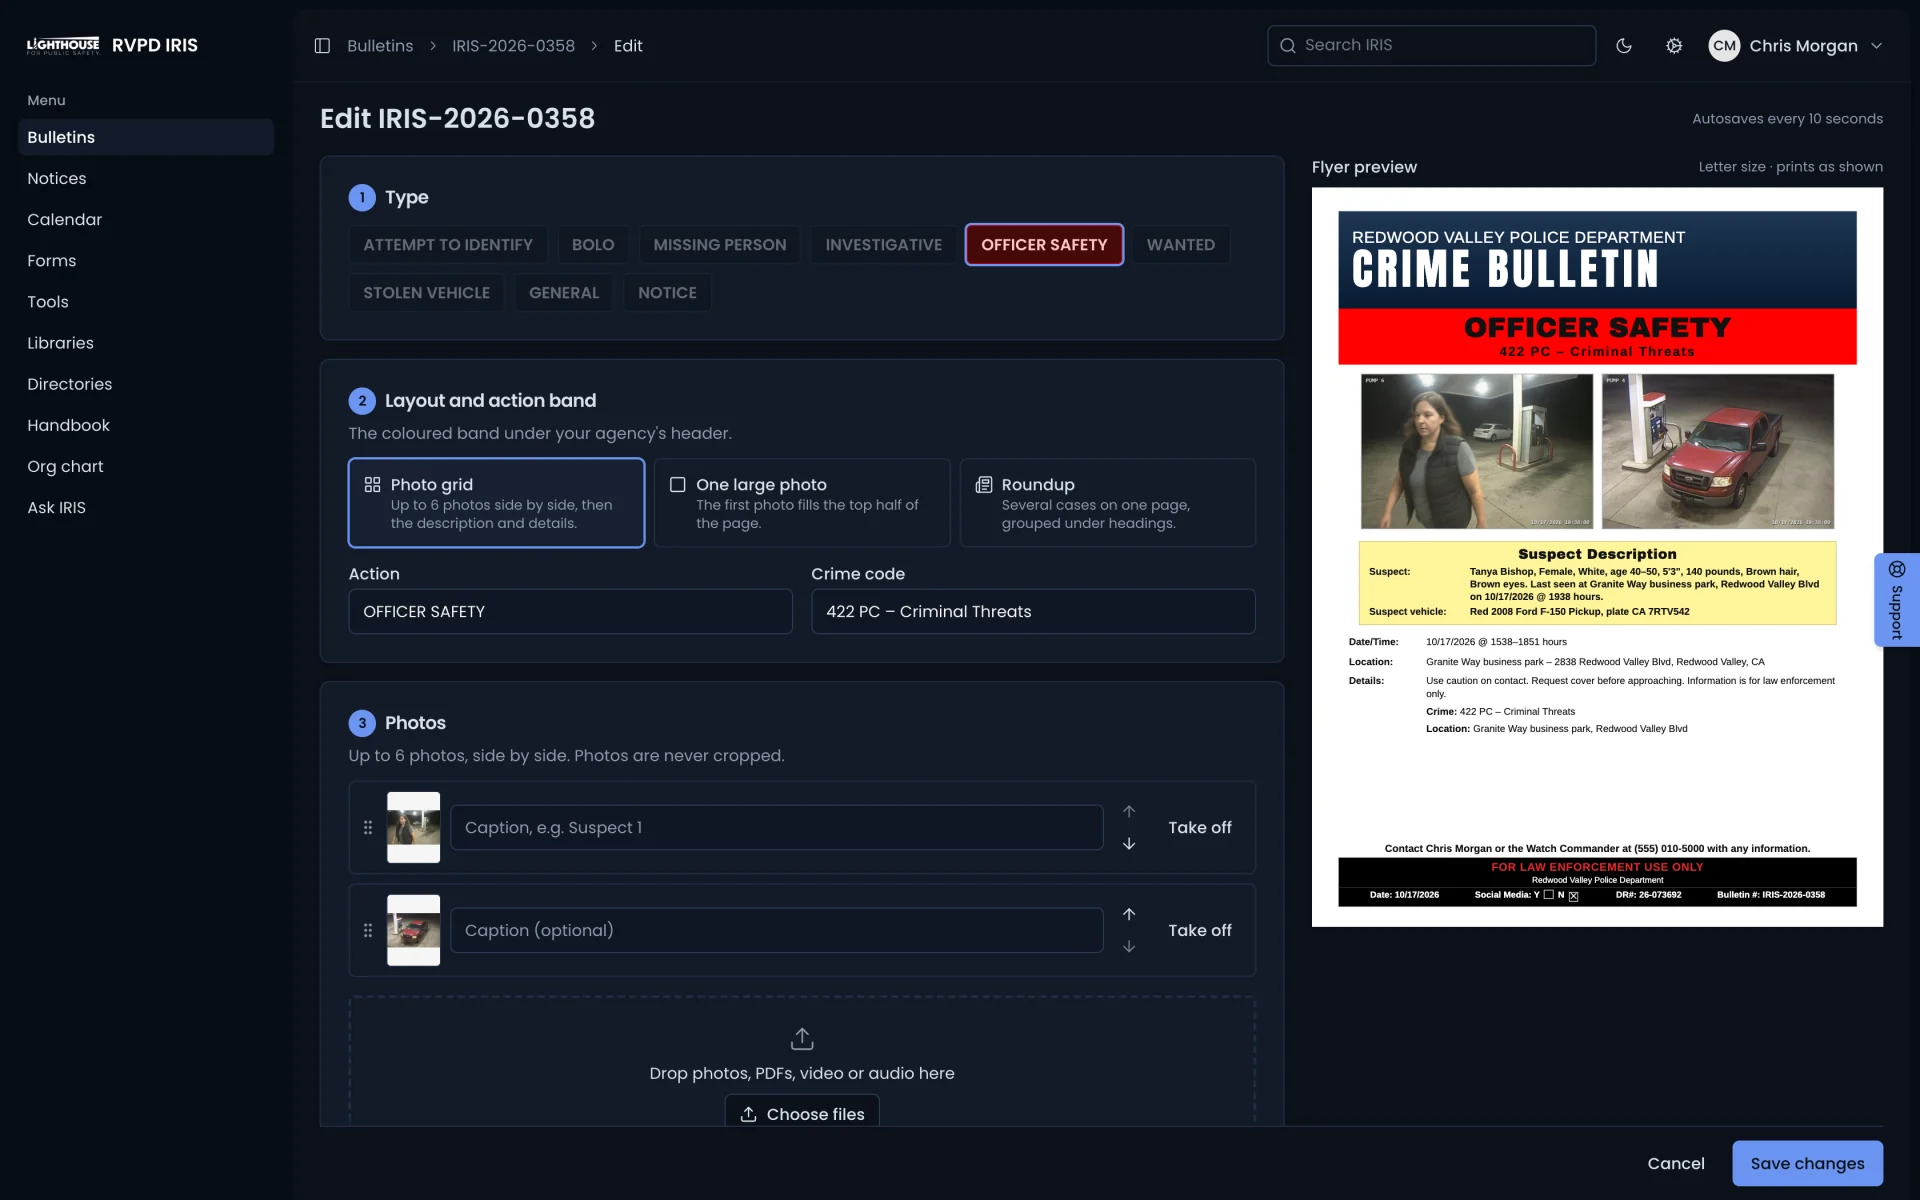Click Bulletins breadcrumb link
The width and height of the screenshot is (1920, 1200).
tap(380, 46)
